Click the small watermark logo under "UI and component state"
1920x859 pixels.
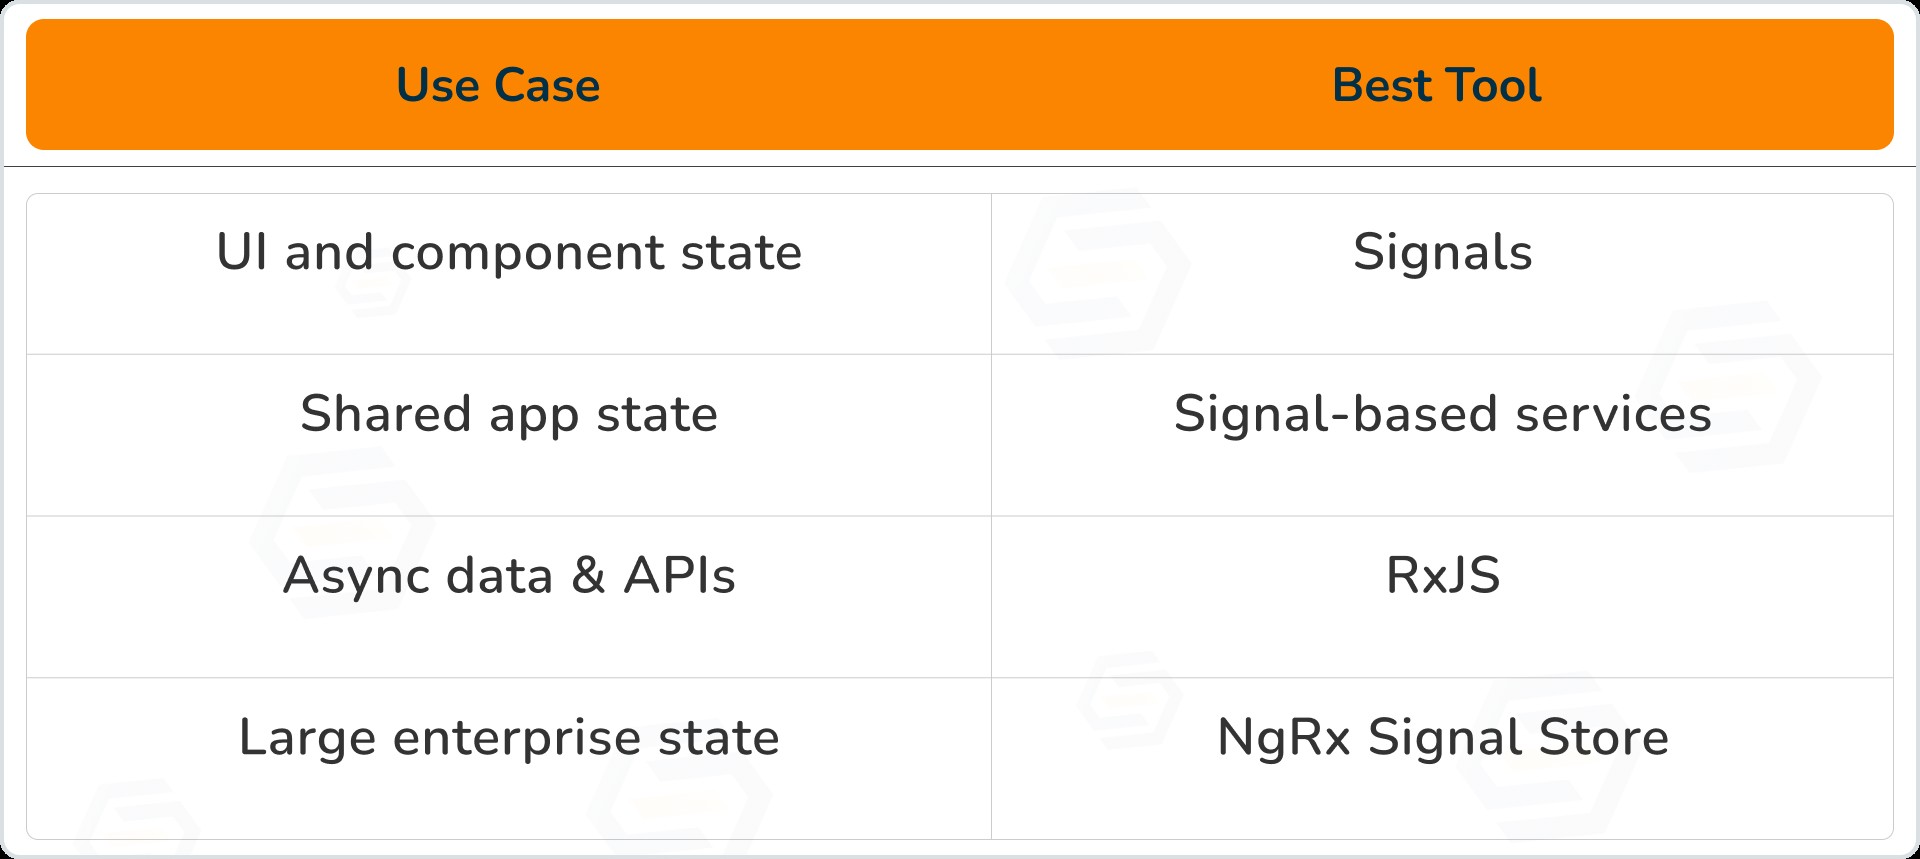pyautogui.click(x=374, y=283)
